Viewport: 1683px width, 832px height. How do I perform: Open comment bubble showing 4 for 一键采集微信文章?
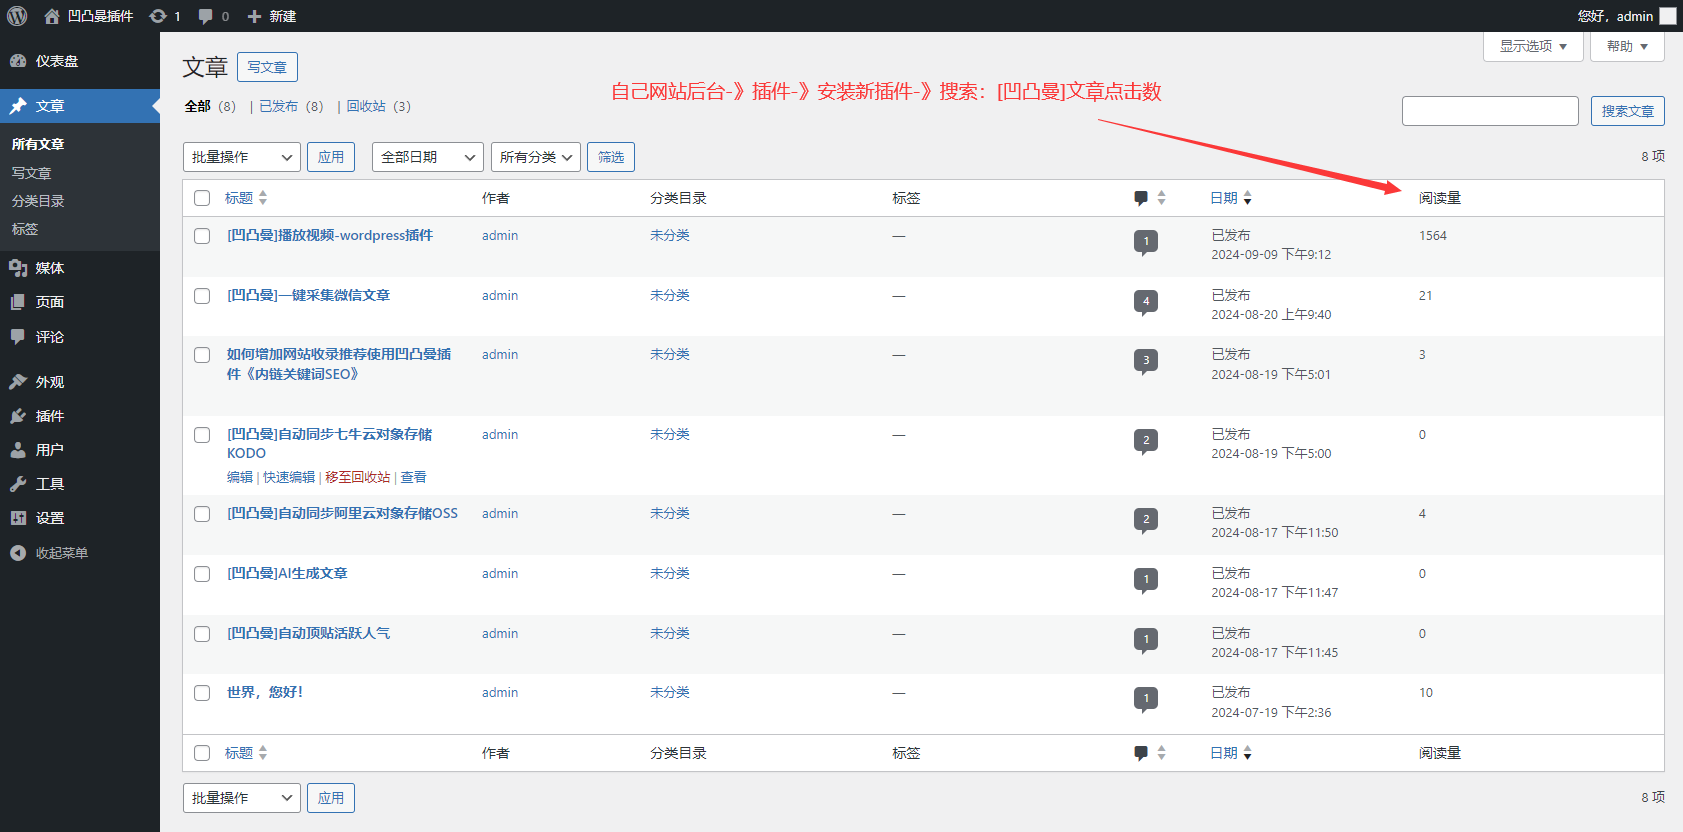1146,302
